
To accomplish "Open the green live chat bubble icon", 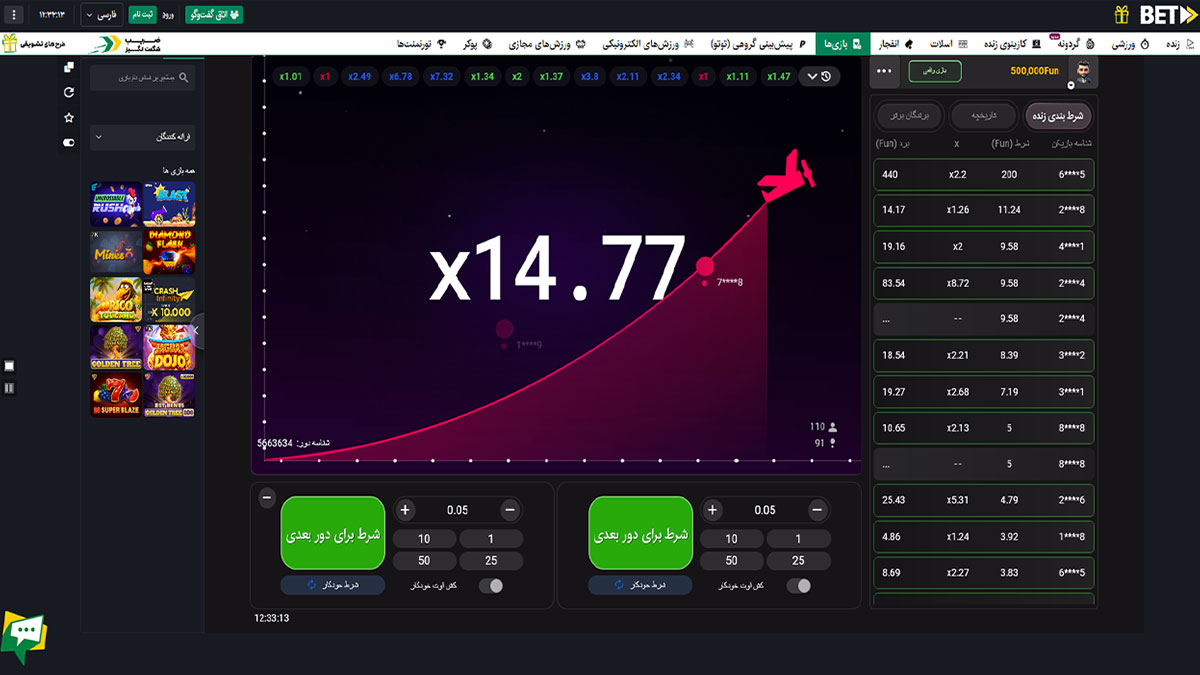I will coord(24,636).
